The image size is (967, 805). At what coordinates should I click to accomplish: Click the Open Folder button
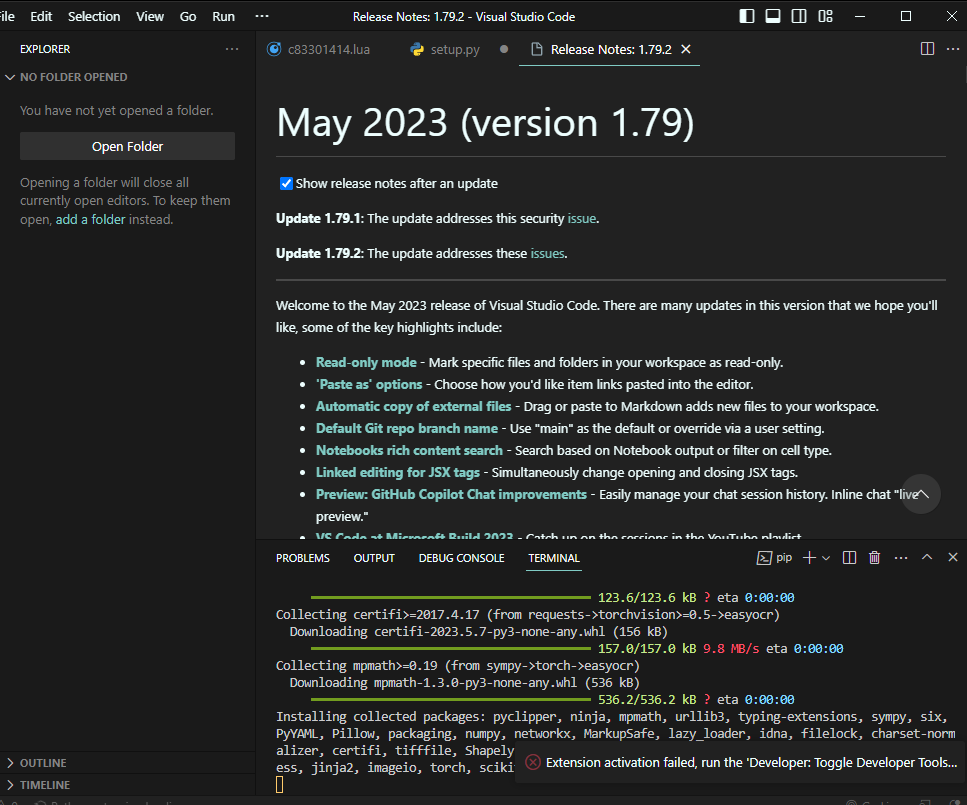click(127, 146)
